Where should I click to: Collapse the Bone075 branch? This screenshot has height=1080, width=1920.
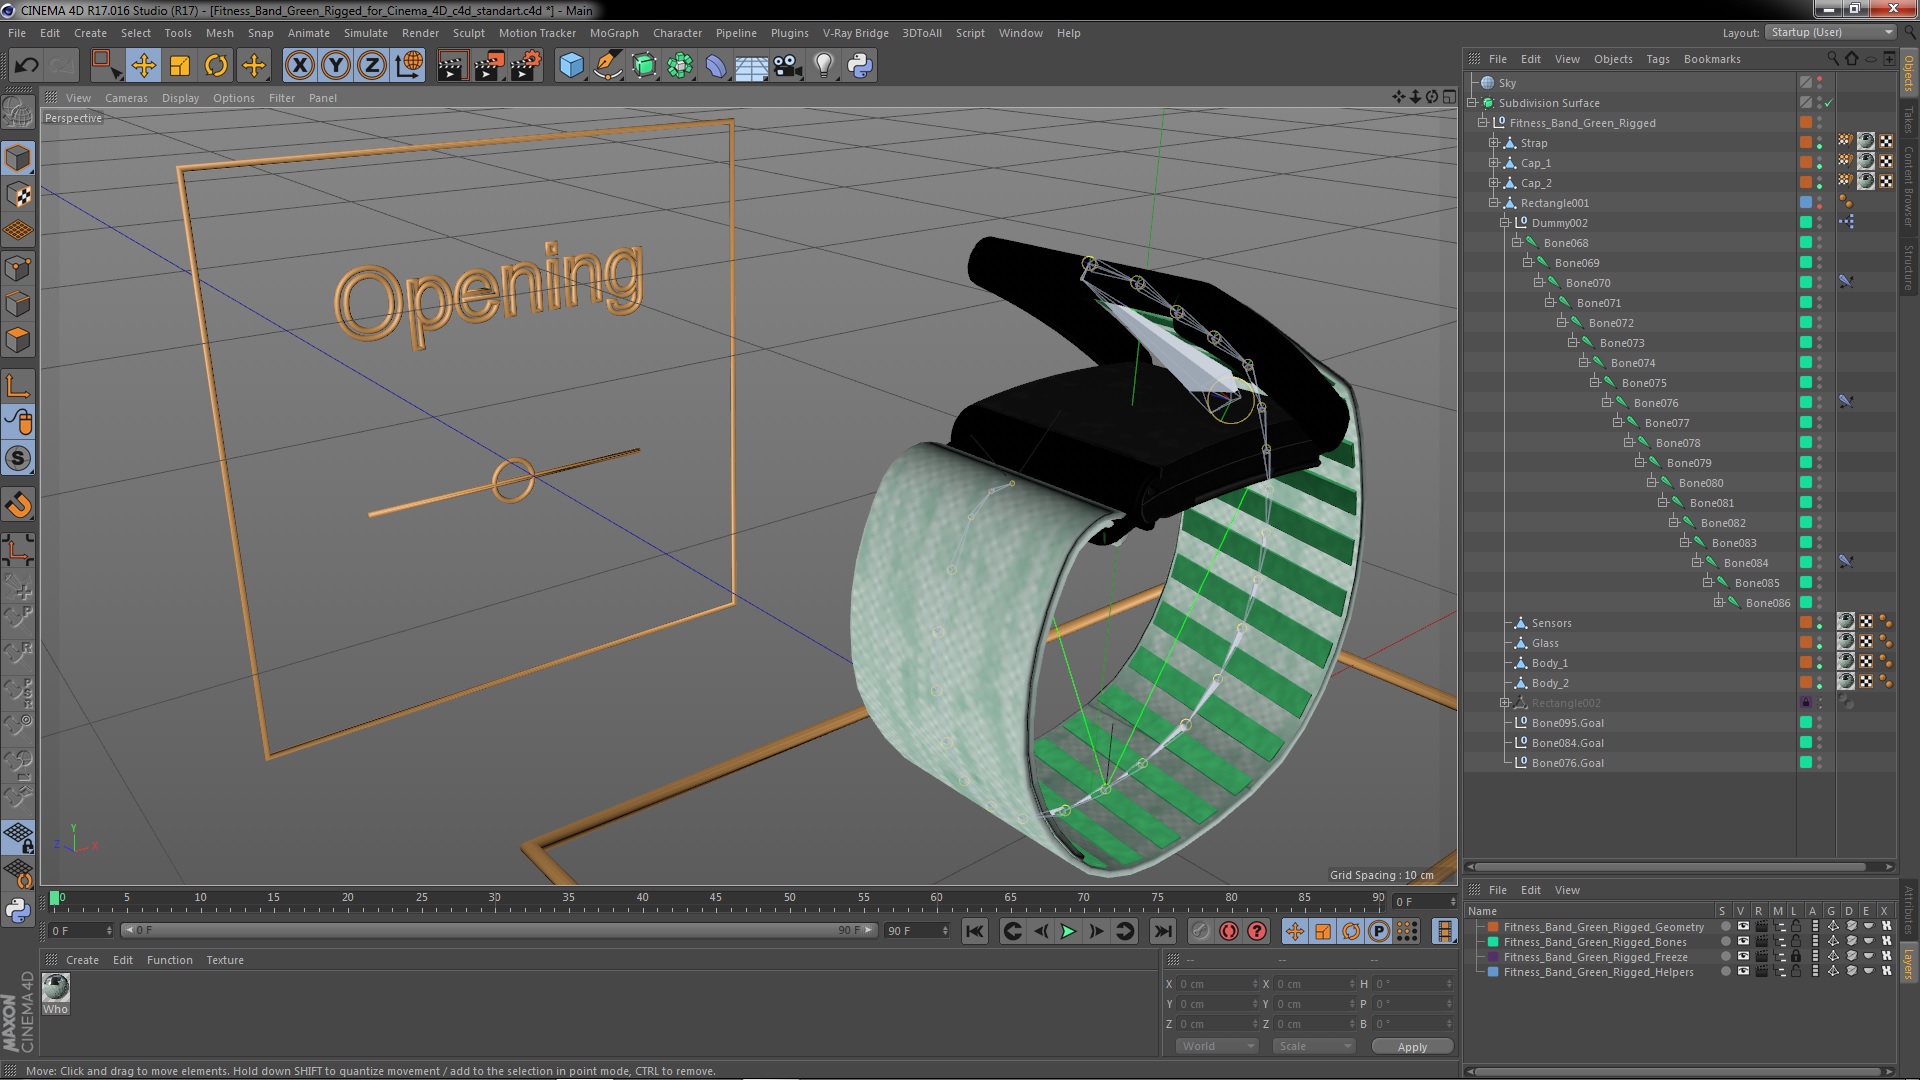1596,383
